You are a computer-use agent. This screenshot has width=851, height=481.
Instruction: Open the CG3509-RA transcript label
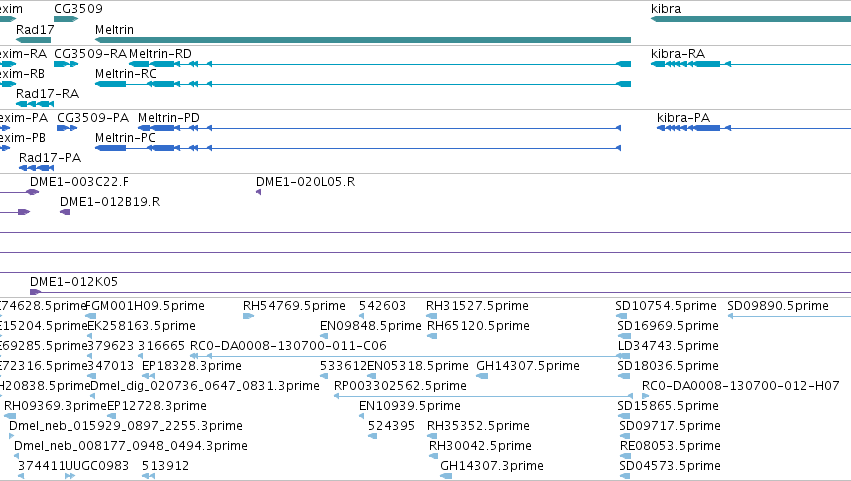(91, 54)
